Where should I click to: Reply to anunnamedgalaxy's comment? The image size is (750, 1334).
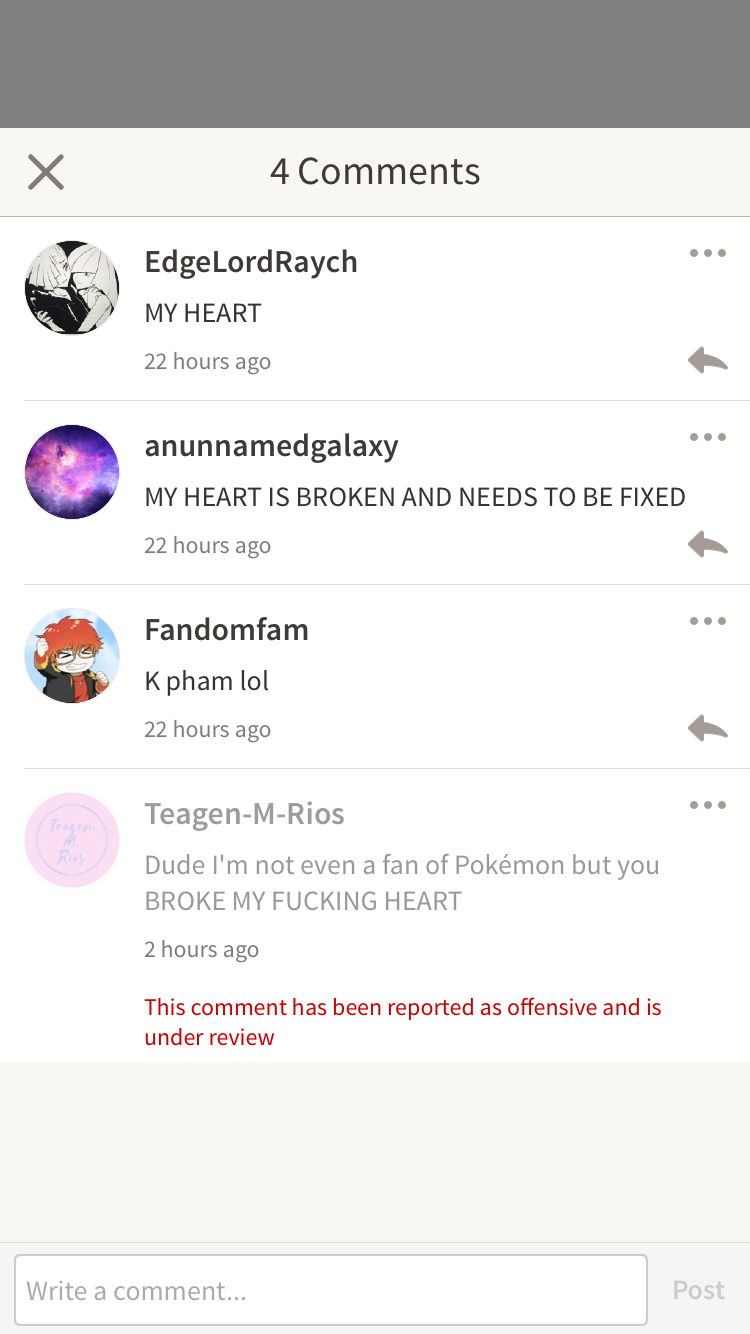708,544
